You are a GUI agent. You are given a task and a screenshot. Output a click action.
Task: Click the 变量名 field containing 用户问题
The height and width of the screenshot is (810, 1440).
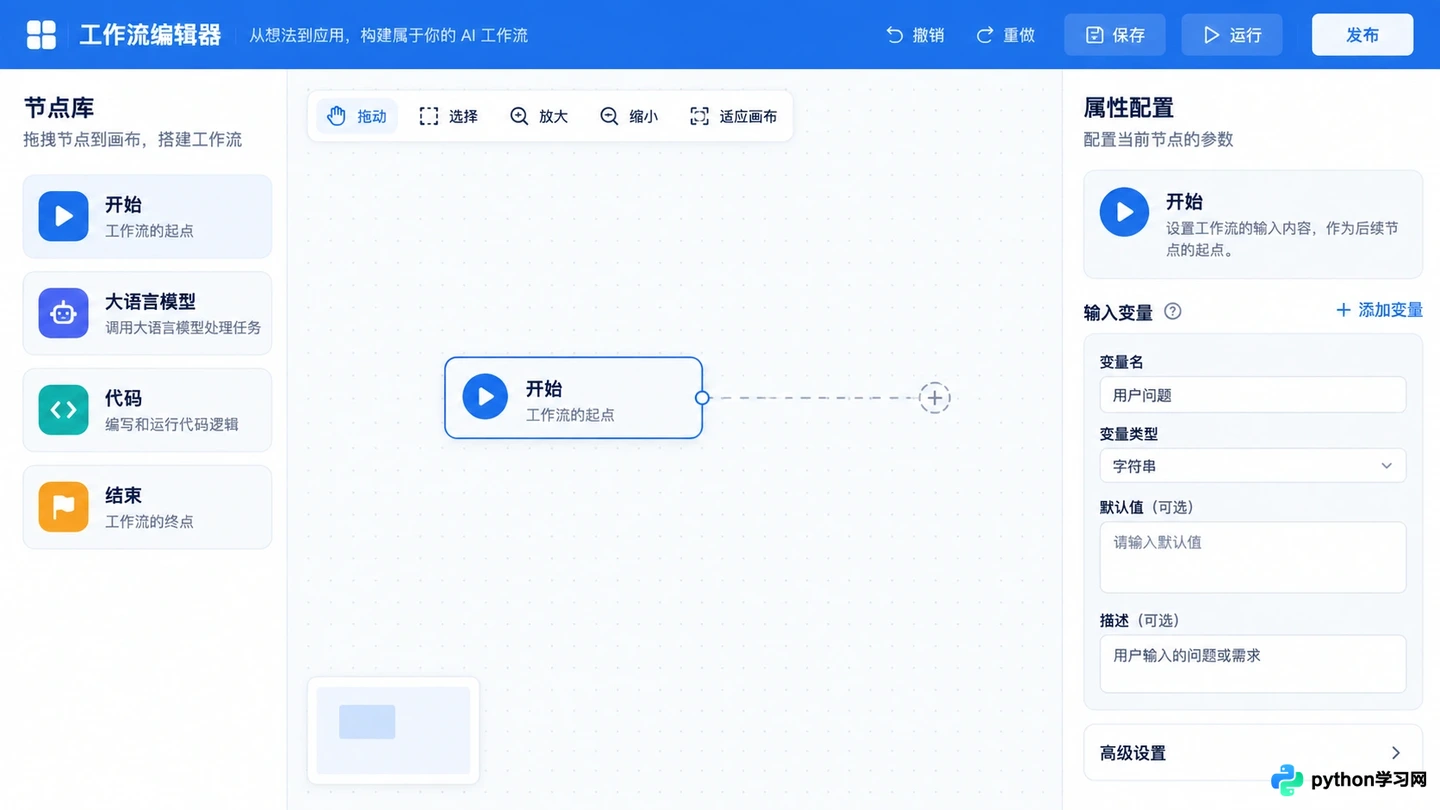click(1253, 395)
